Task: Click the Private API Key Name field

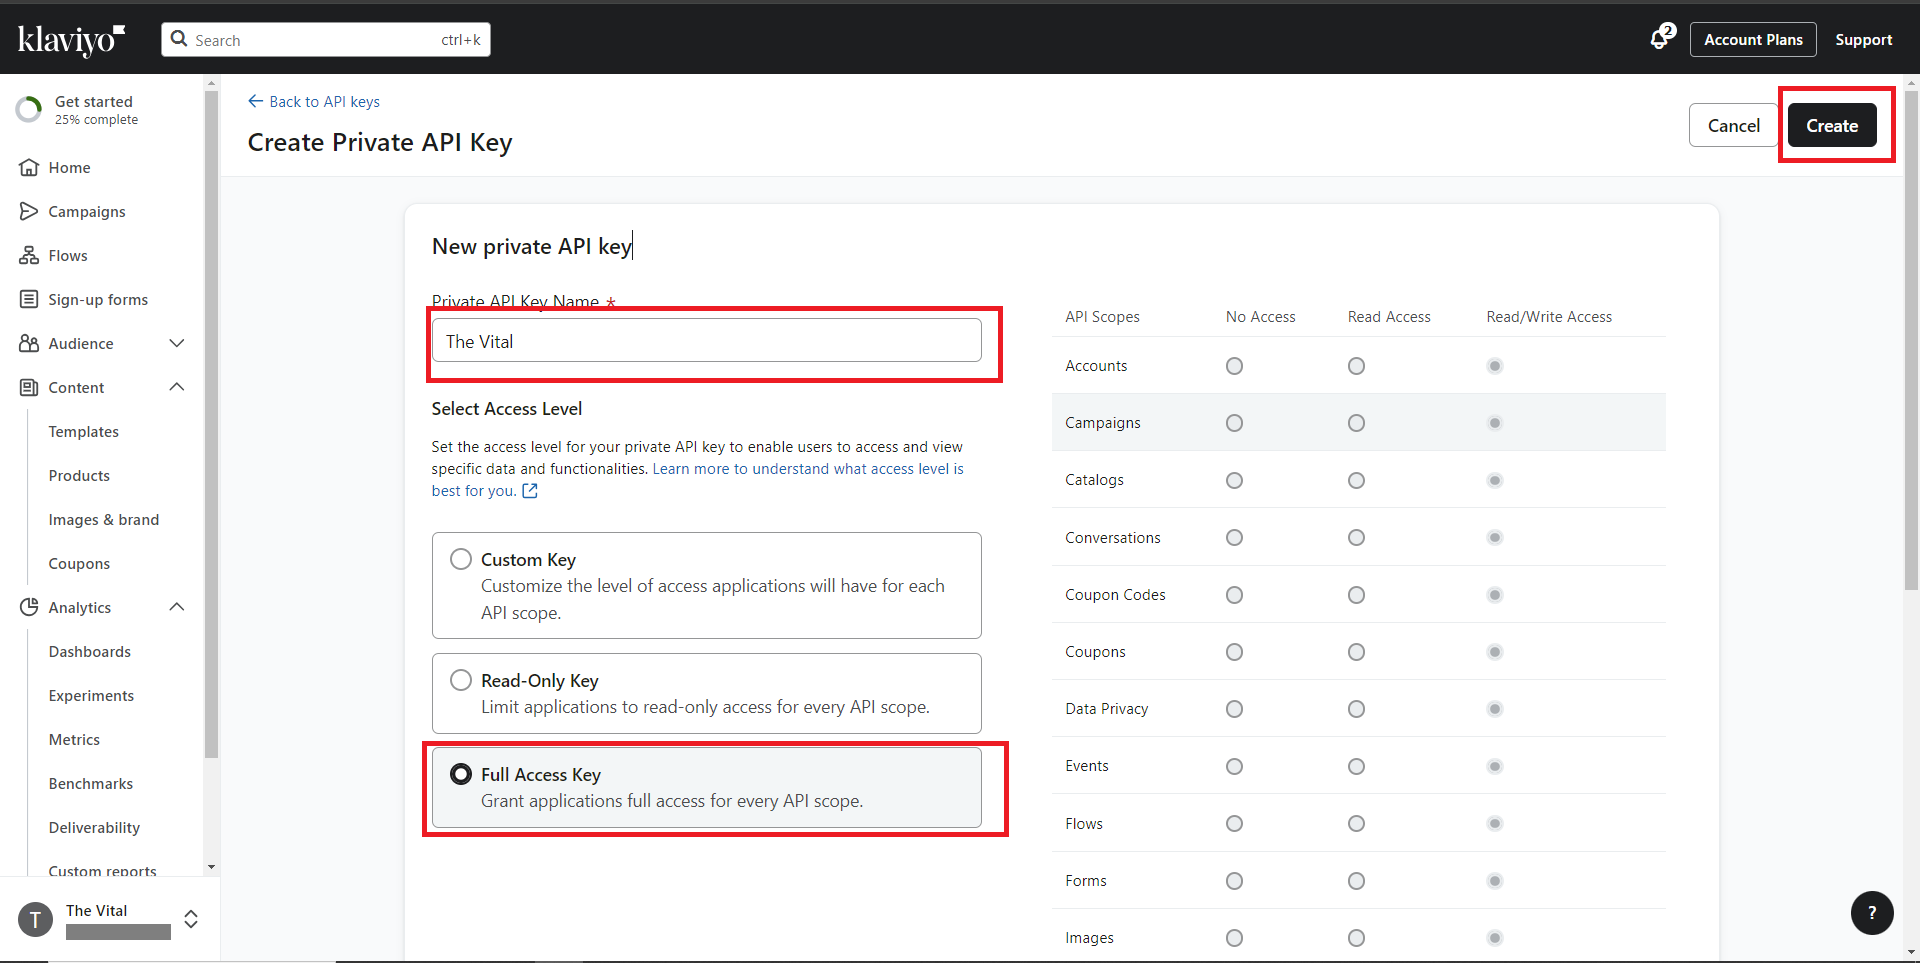Action: pos(706,341)
